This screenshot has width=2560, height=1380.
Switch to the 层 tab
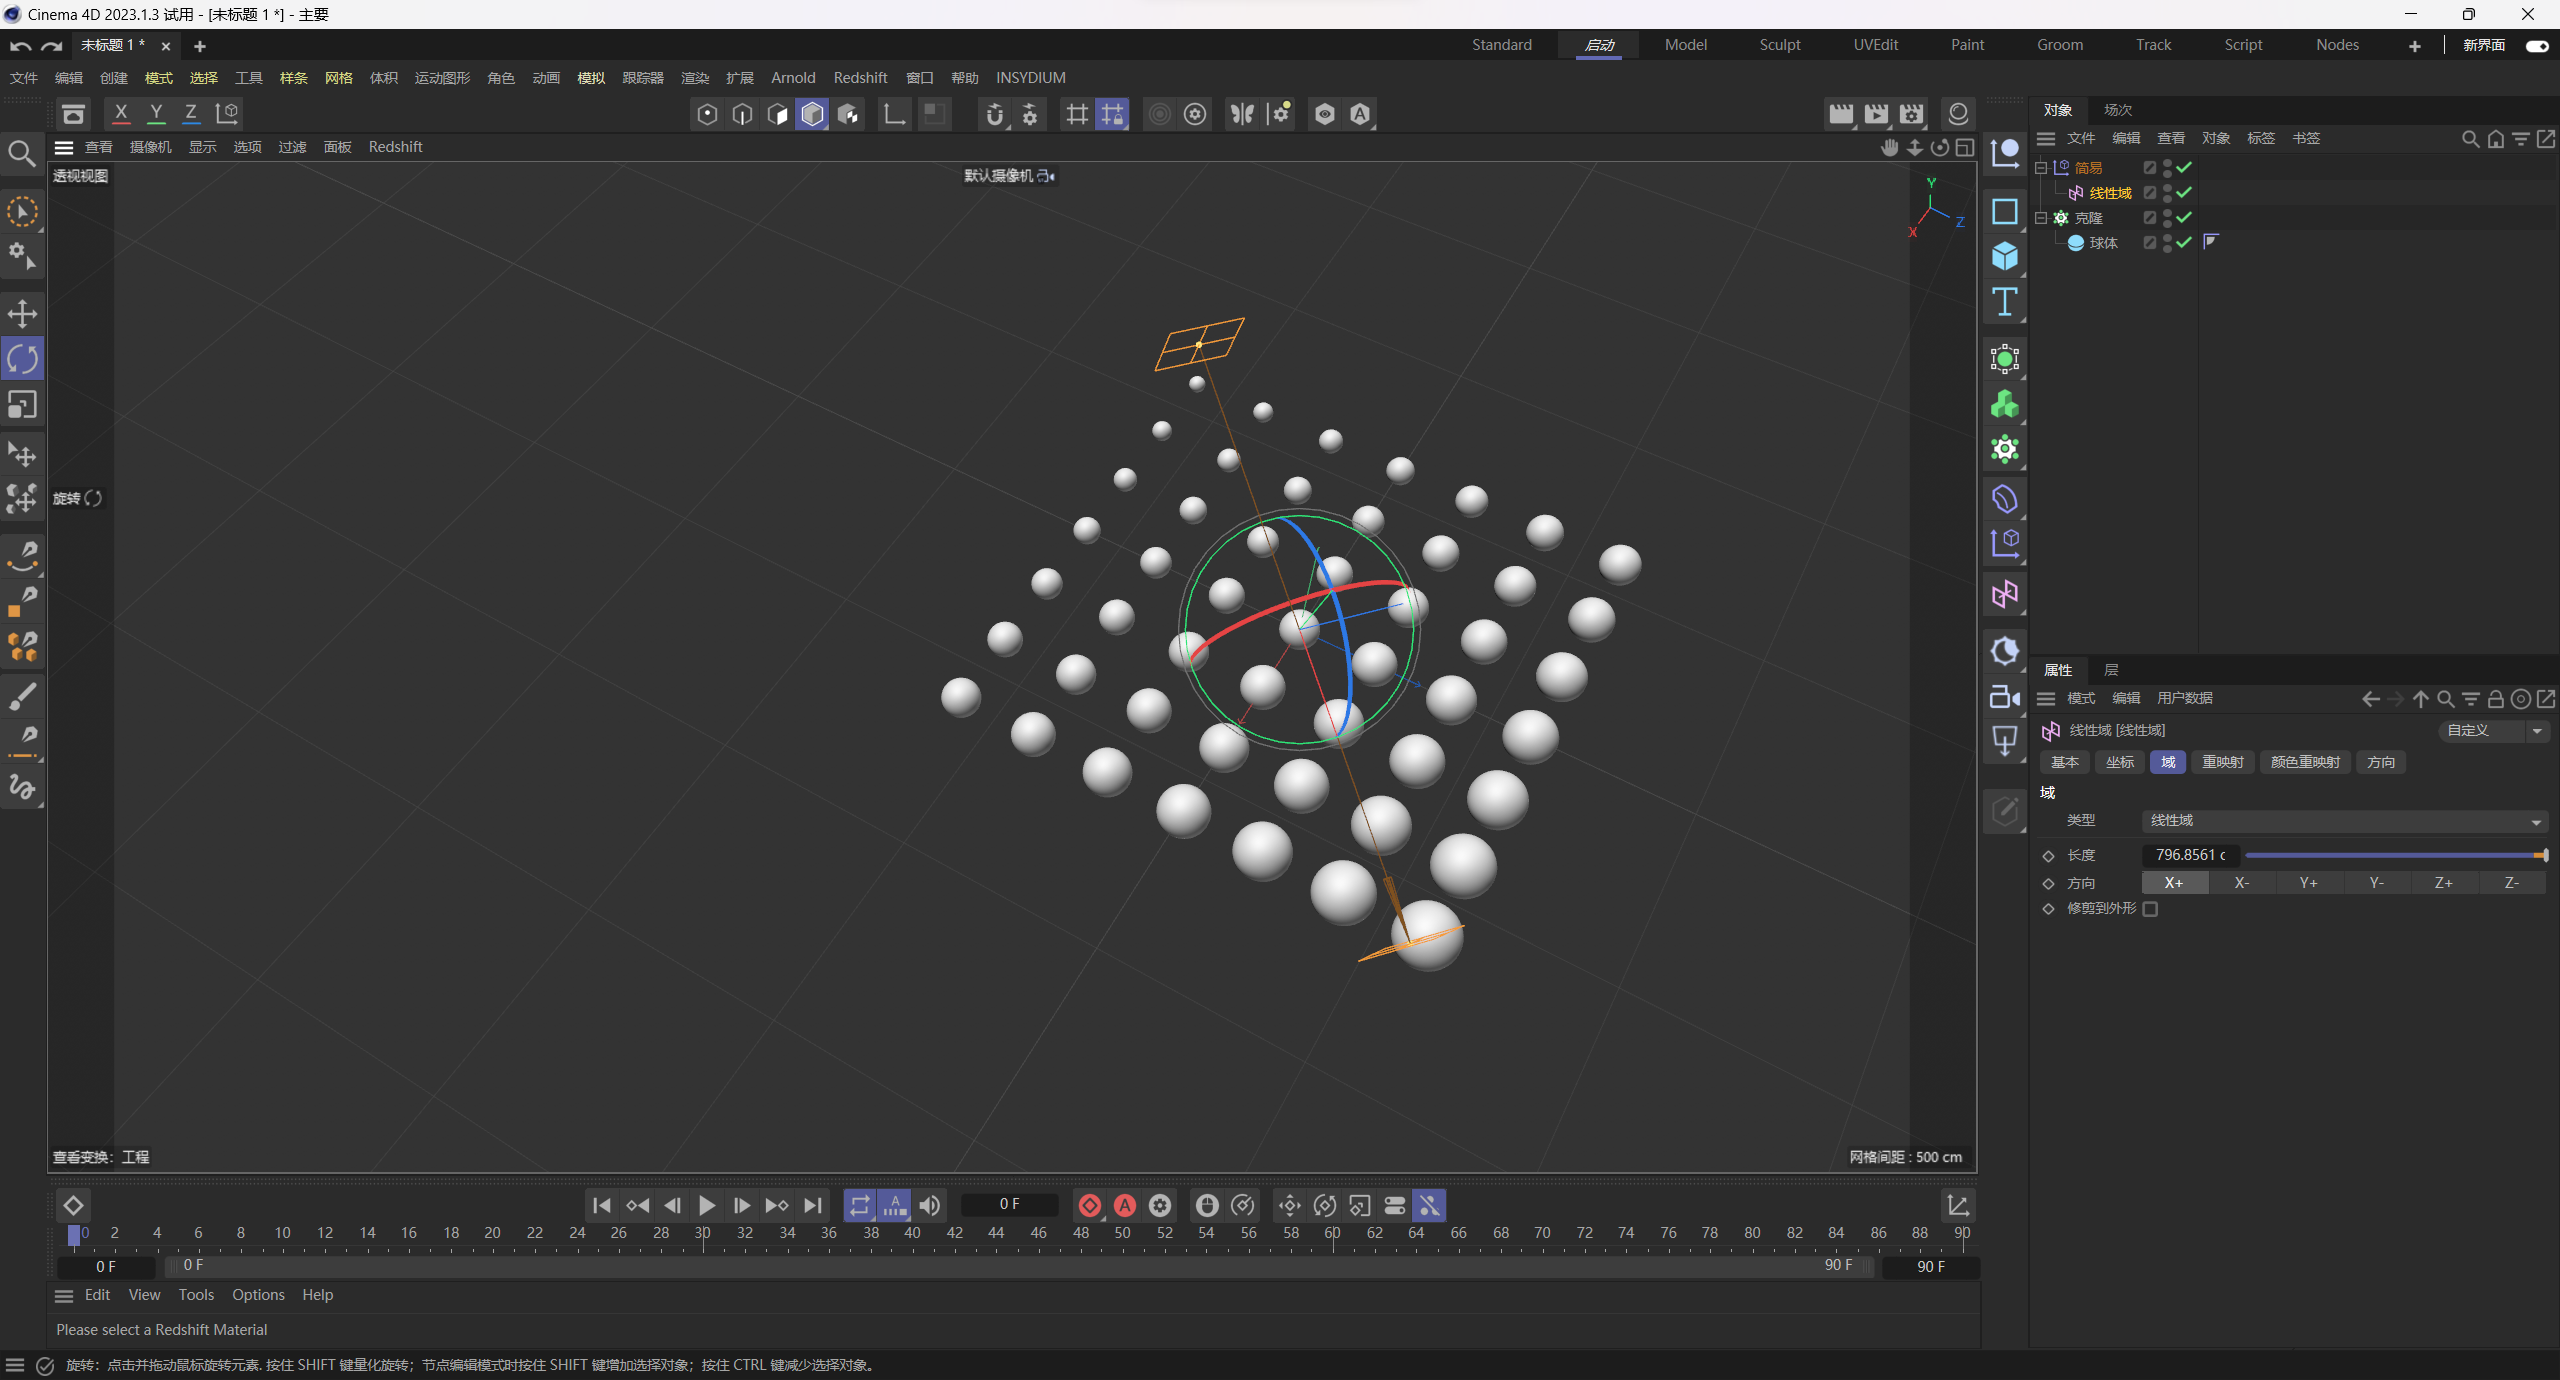coord(2111,670)
